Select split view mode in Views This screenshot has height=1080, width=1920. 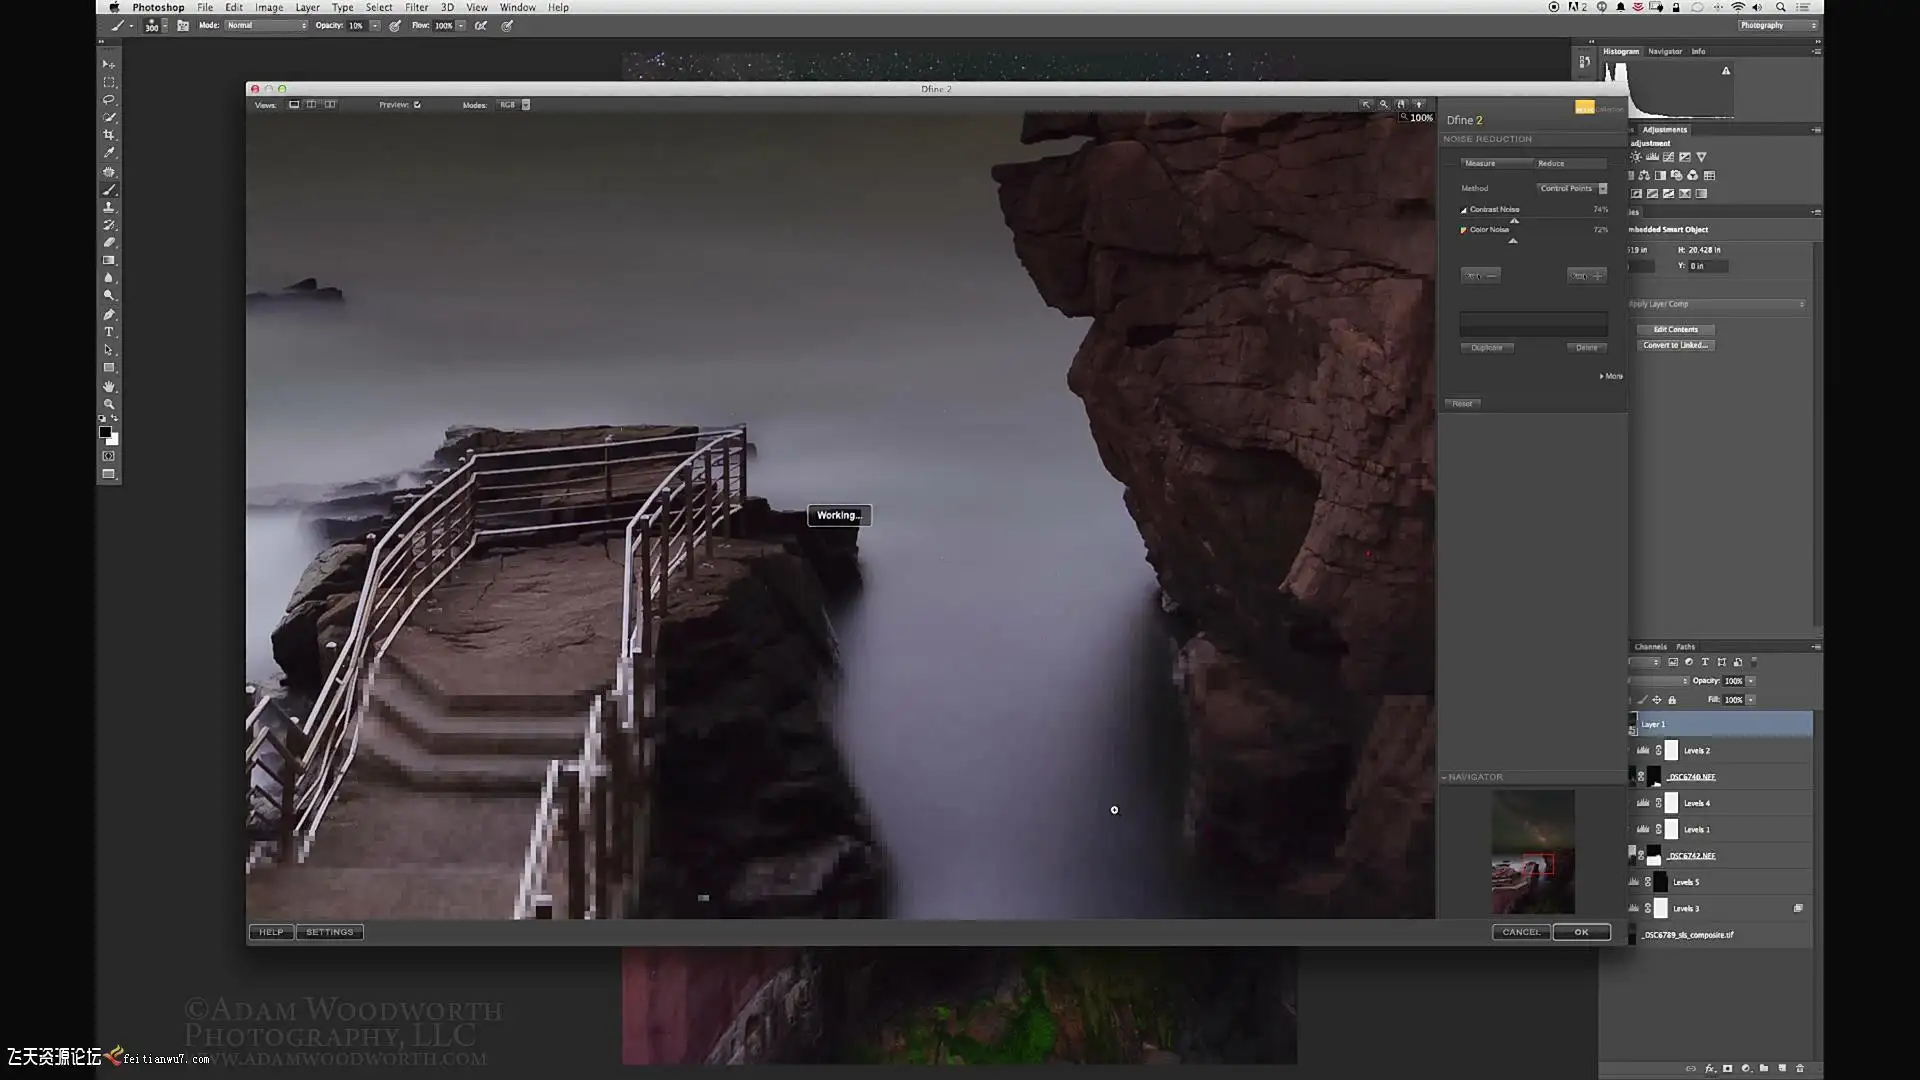(311, 105)
